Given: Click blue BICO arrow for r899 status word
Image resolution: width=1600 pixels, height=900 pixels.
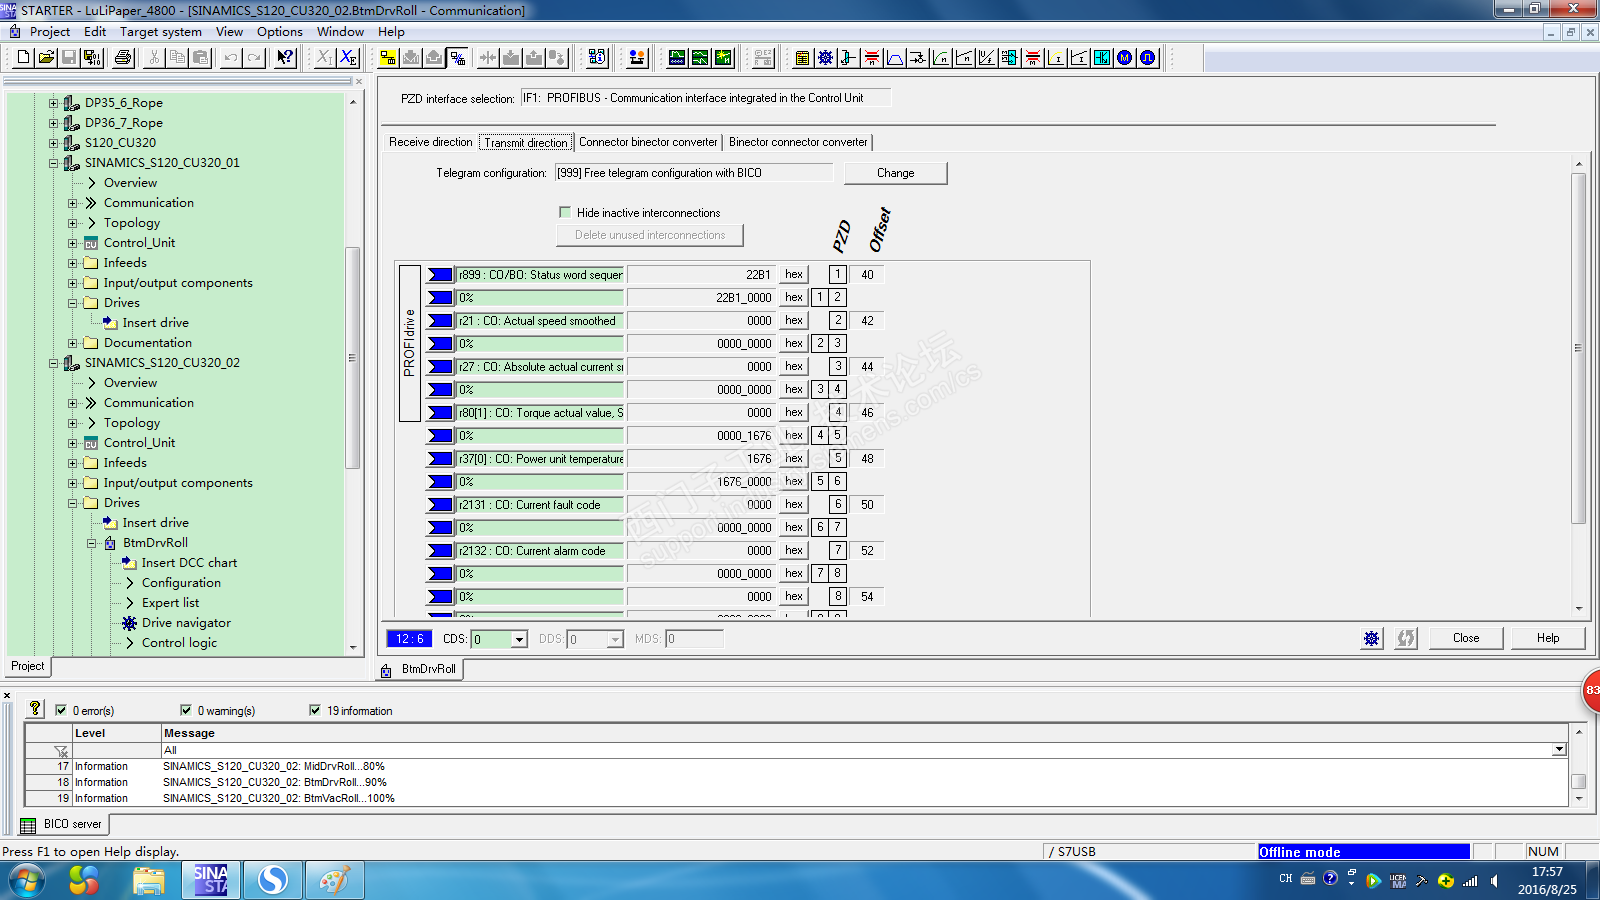Looking at the screenshot, I should pyautogui.click(x=440, y=275).
